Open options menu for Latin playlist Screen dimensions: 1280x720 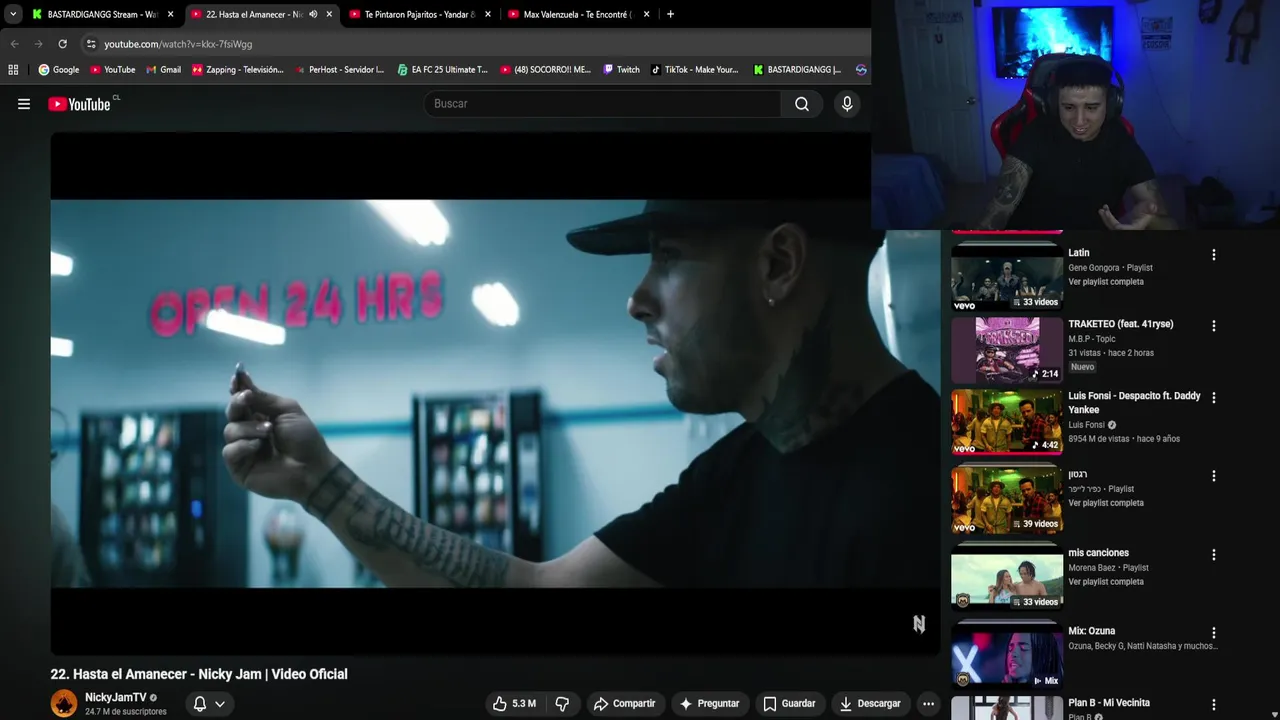coord(1214,255)
